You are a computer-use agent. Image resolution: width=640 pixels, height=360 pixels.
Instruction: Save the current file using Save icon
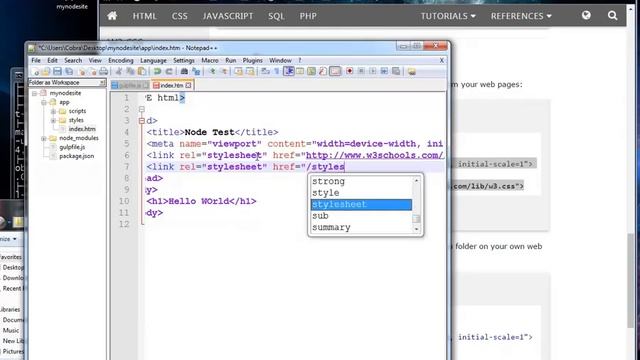click(x=58, y=71)
